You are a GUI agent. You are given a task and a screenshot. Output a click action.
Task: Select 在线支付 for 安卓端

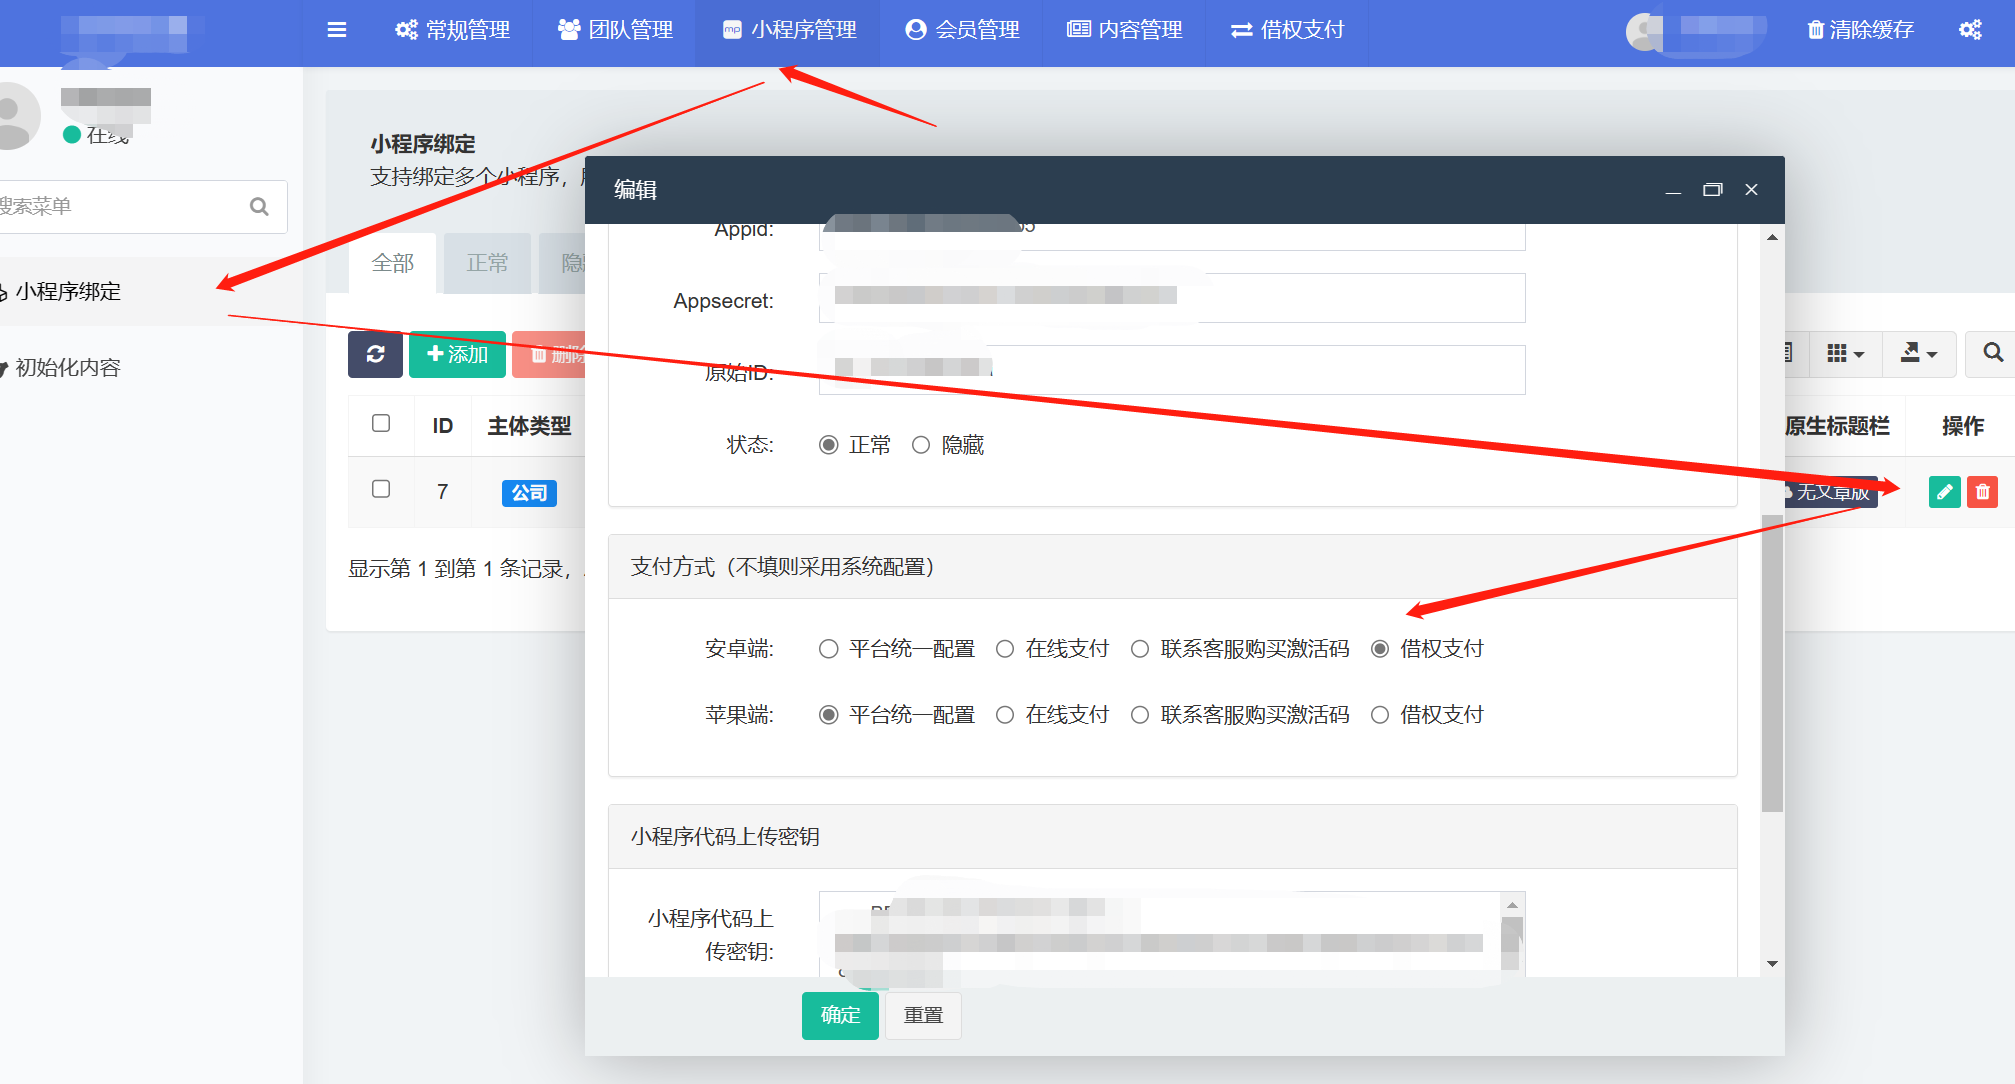pos(1005,649)
